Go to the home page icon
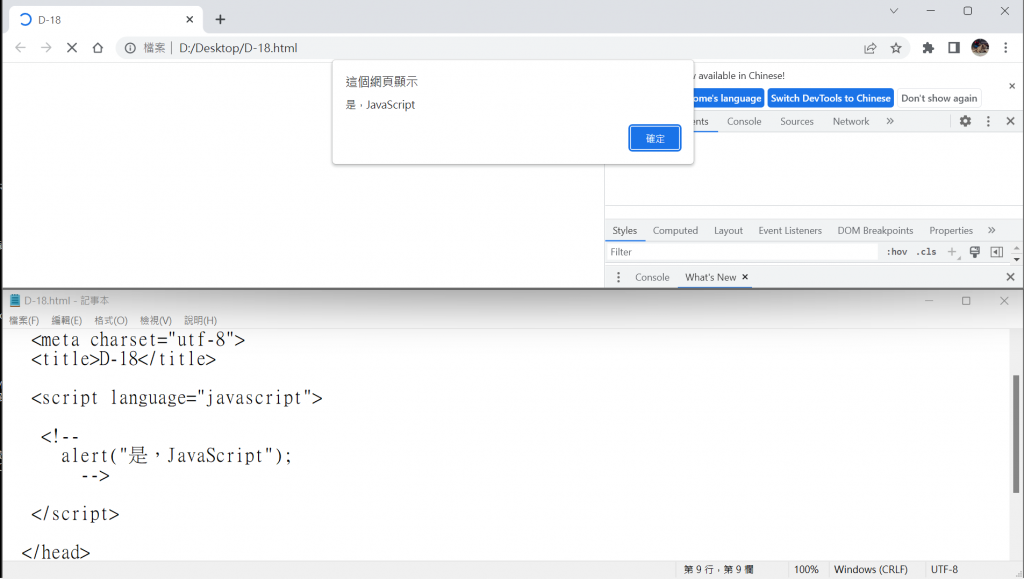 pyautogui.click(x=98, y=48)
